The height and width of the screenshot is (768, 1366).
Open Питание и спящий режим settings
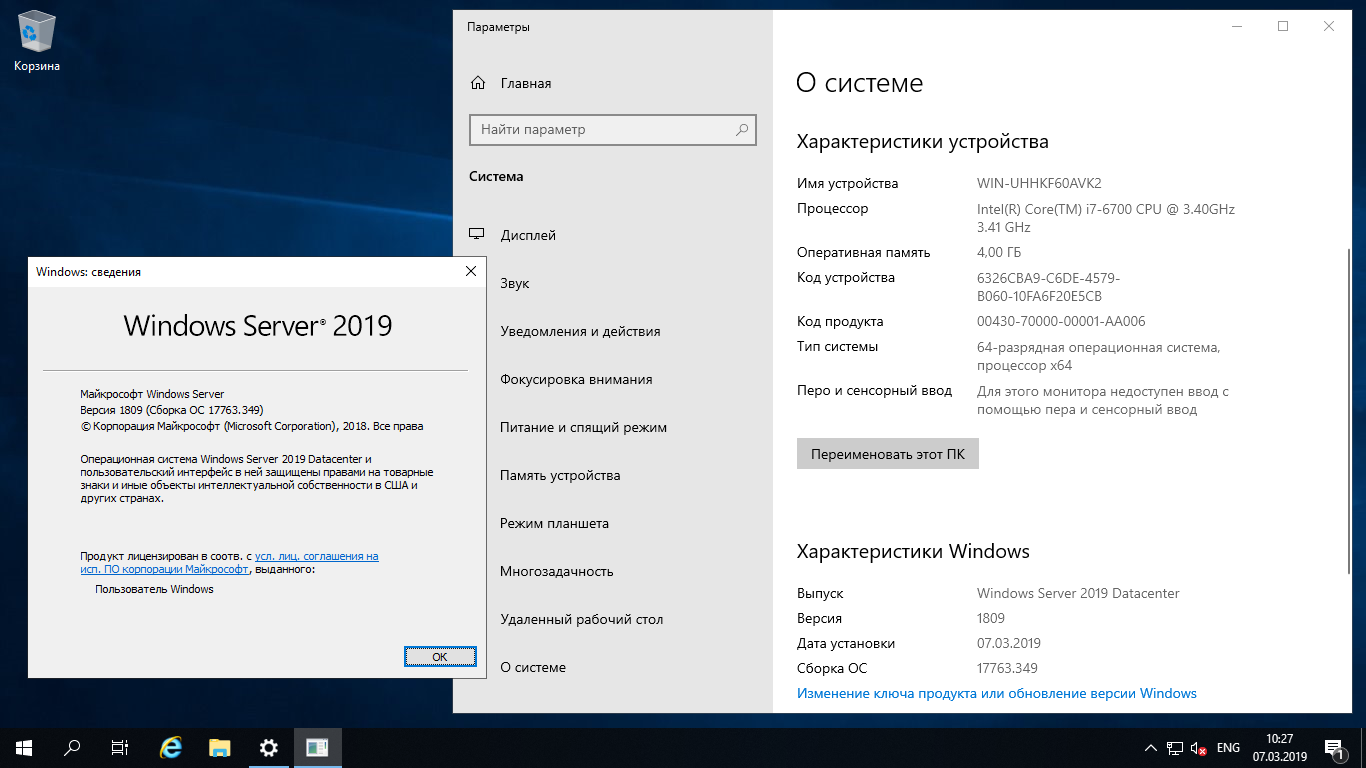pyautogui.click(x=613, y=427)
